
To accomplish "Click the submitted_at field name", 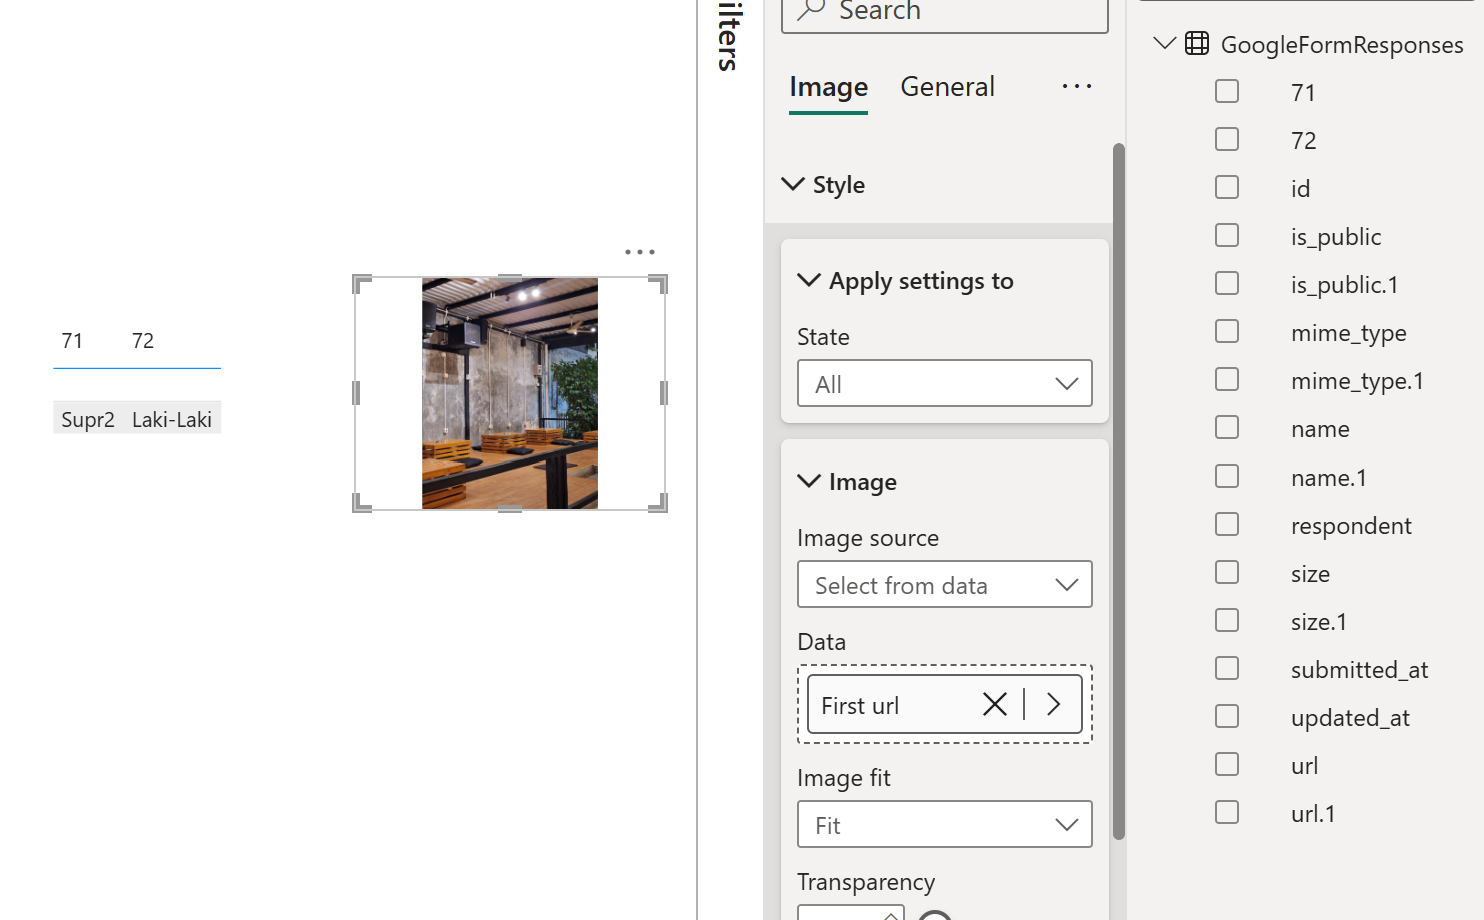I will (x=1359, y=669).
